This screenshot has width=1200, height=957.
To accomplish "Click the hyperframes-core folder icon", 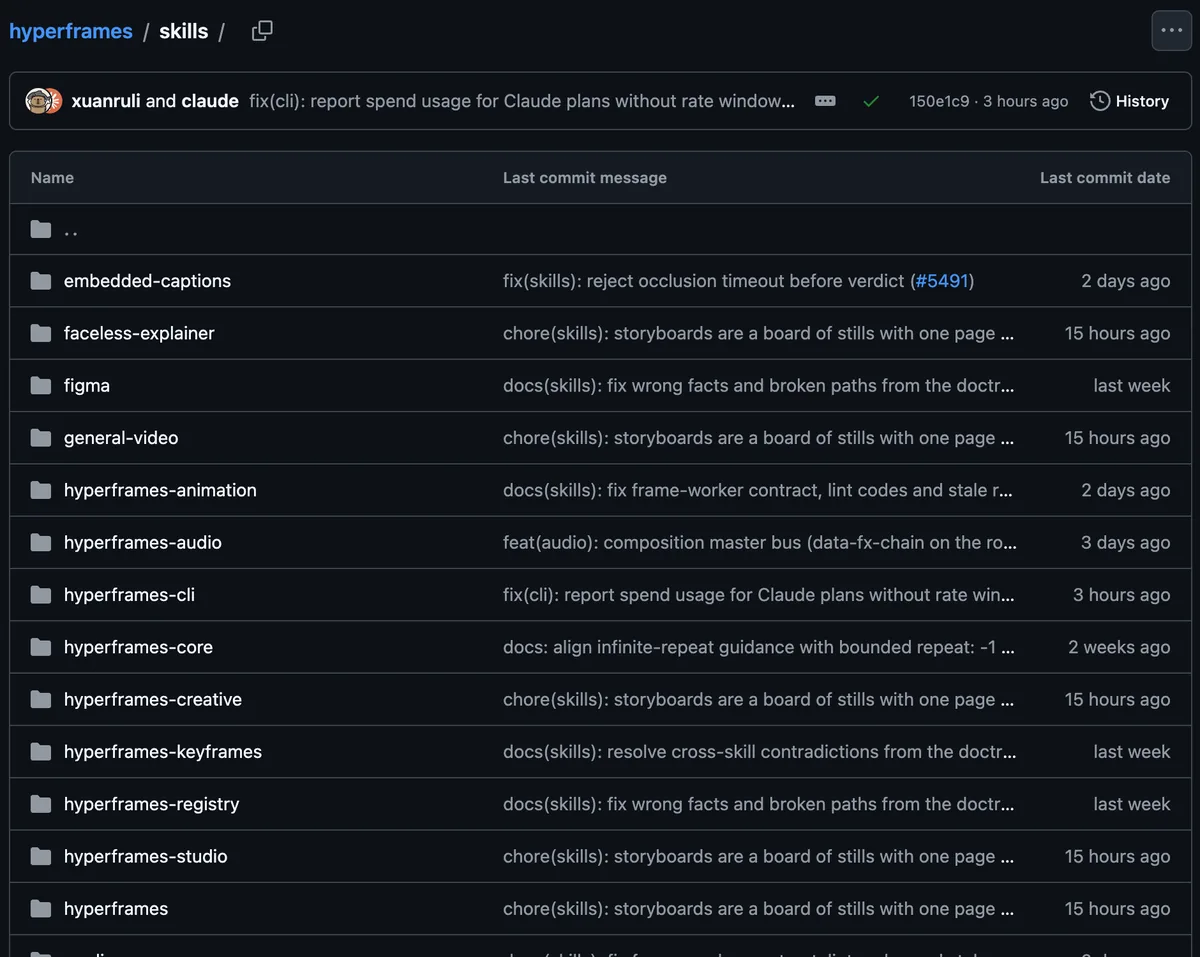I will pyautogui.click(x=41, y=647).
